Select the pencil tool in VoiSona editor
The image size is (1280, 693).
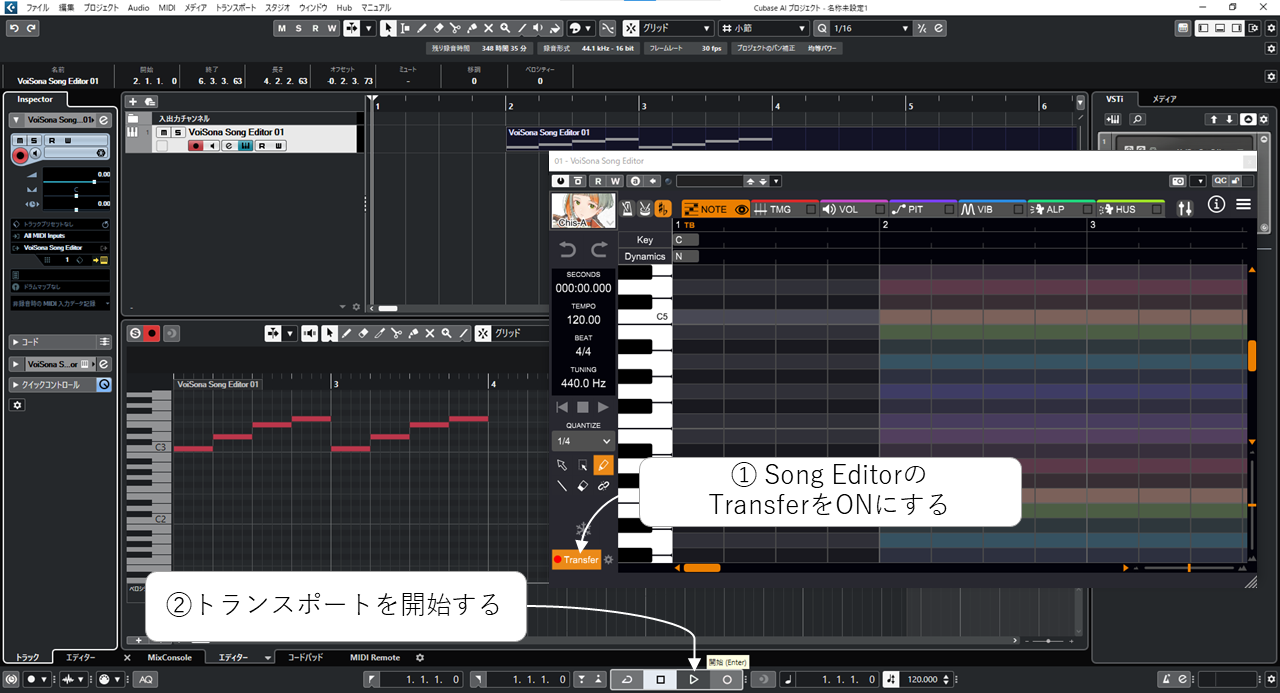[603, 465]
